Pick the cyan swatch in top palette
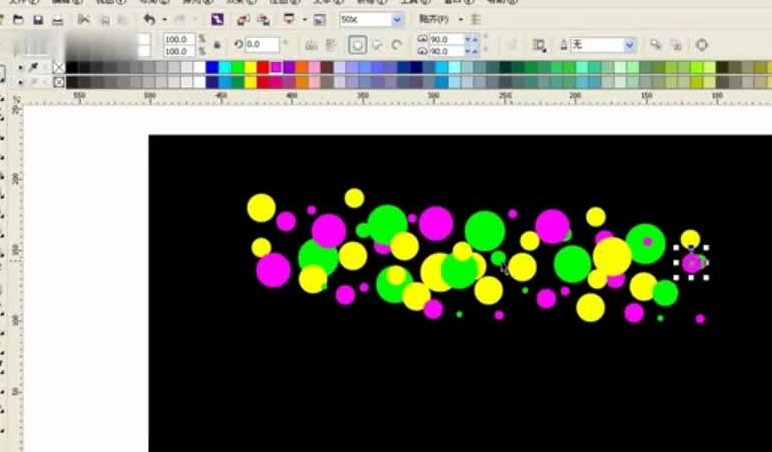The image size is (772, 452). [225, 67]
